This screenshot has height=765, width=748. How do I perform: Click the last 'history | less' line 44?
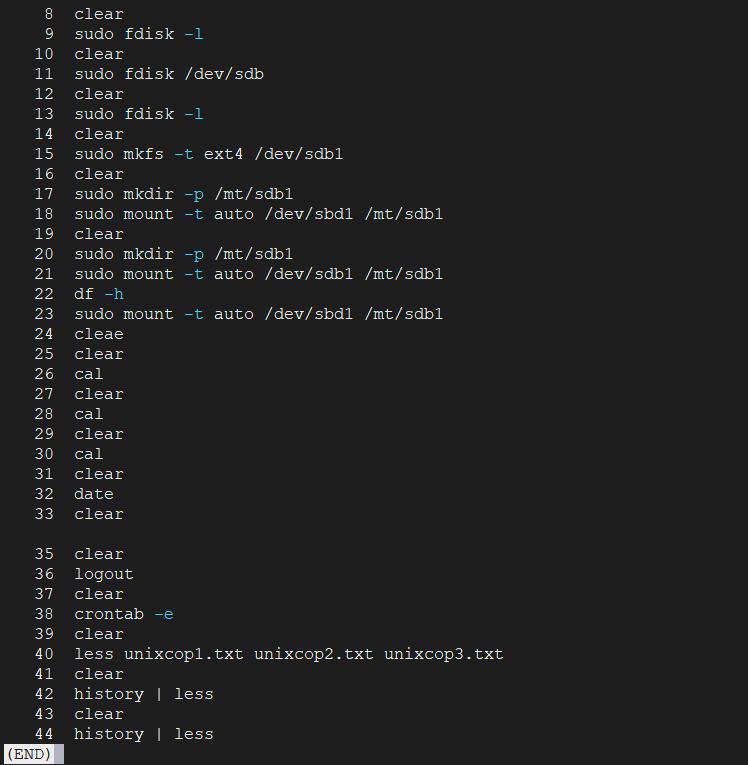click(x=143, y=734)
